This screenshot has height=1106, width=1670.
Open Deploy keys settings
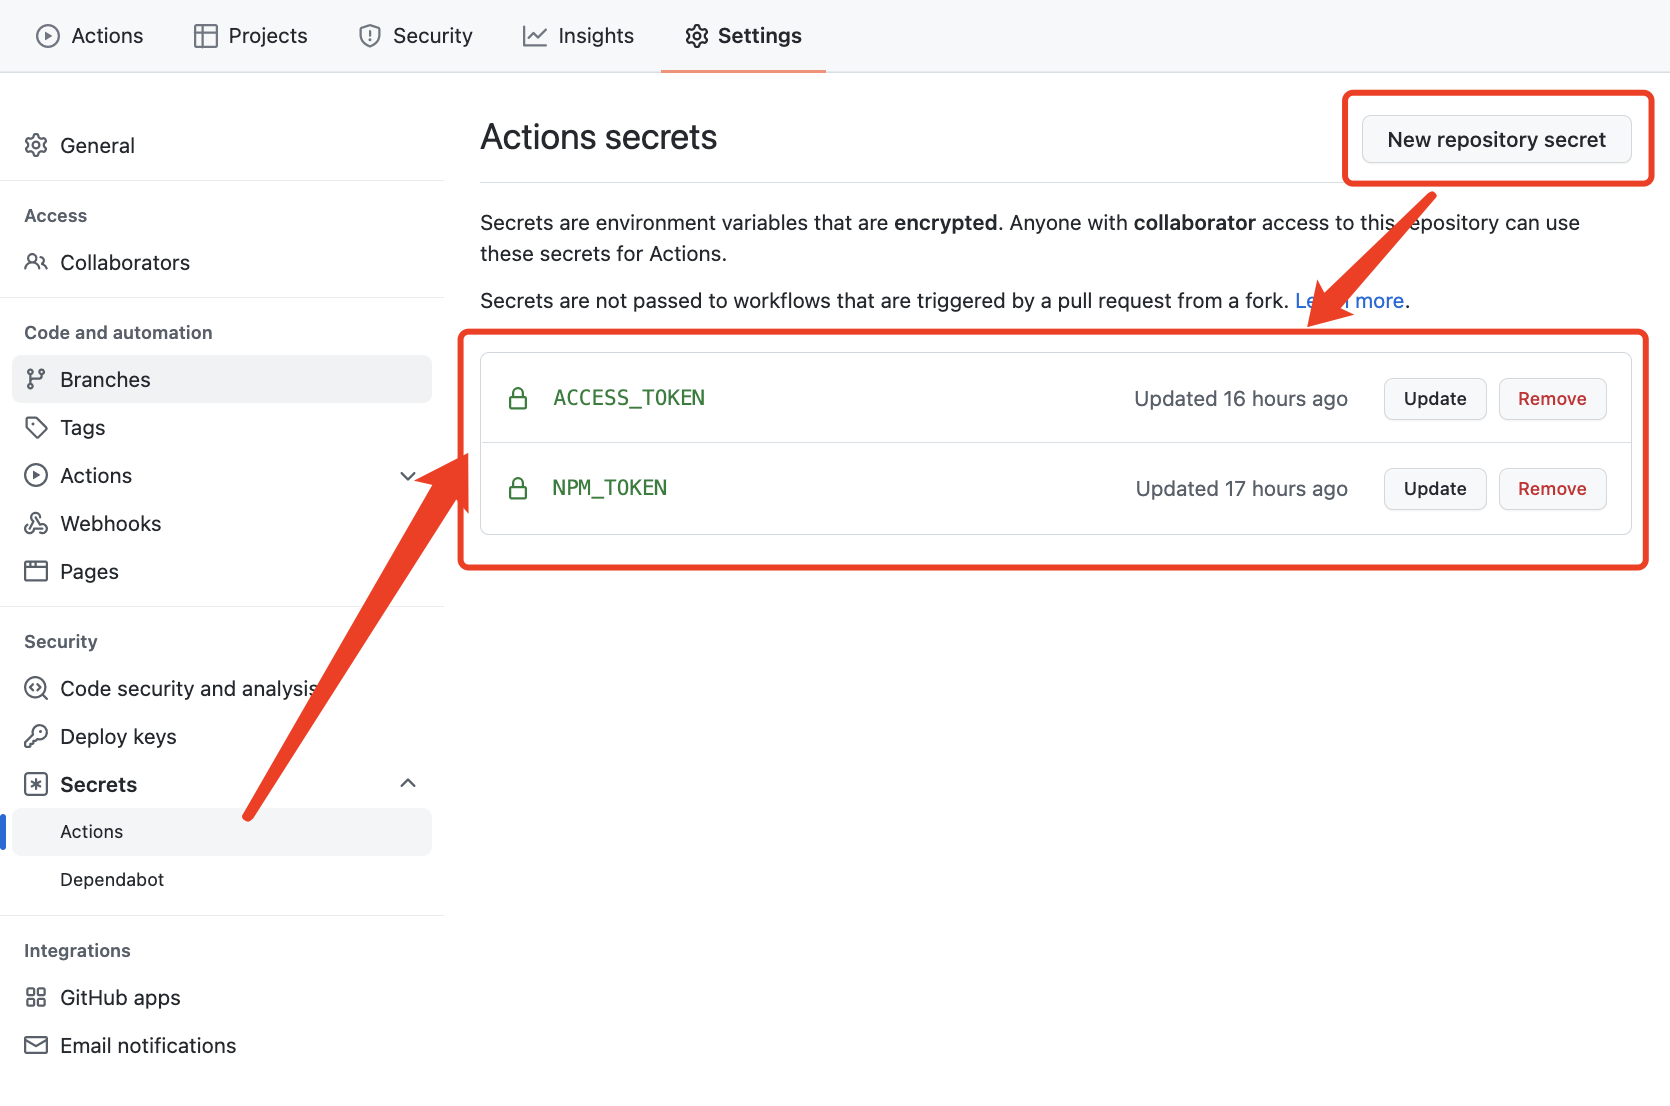(x=222, y=736)
